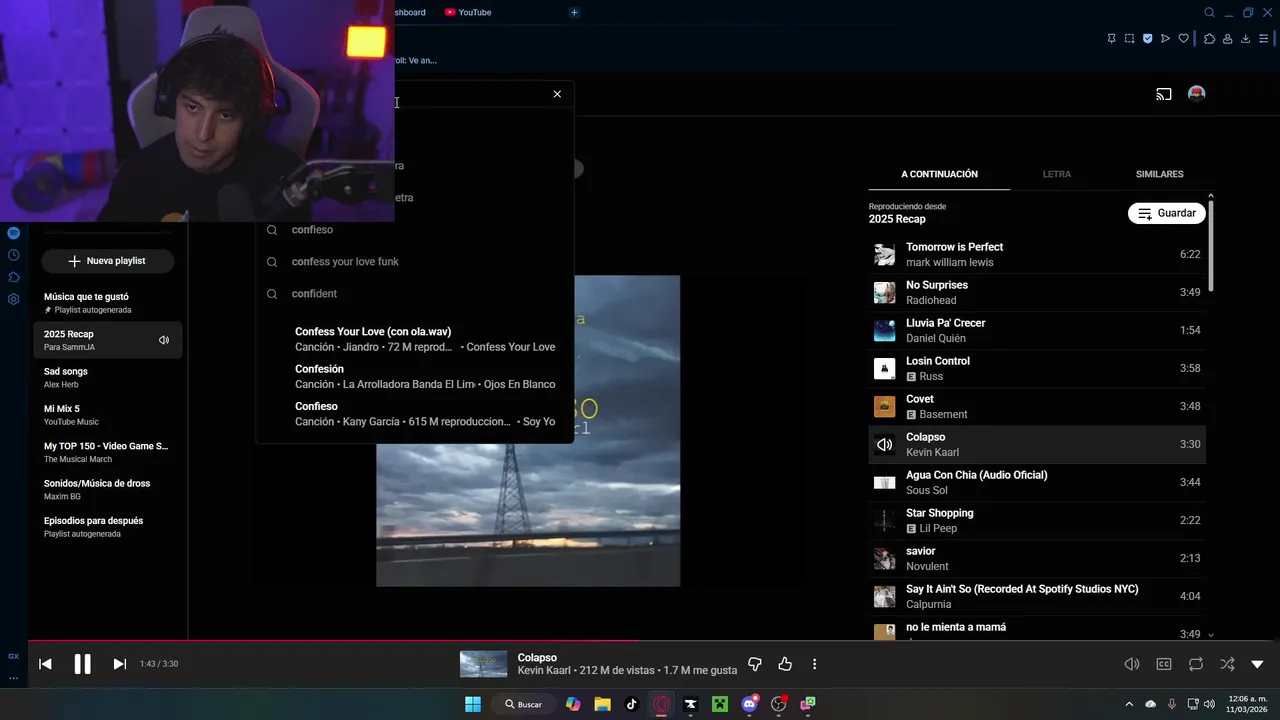Open song result Confieso by Kany García
The height and width of the screenshot is (720, 1280).
click(x=414, y=414)
